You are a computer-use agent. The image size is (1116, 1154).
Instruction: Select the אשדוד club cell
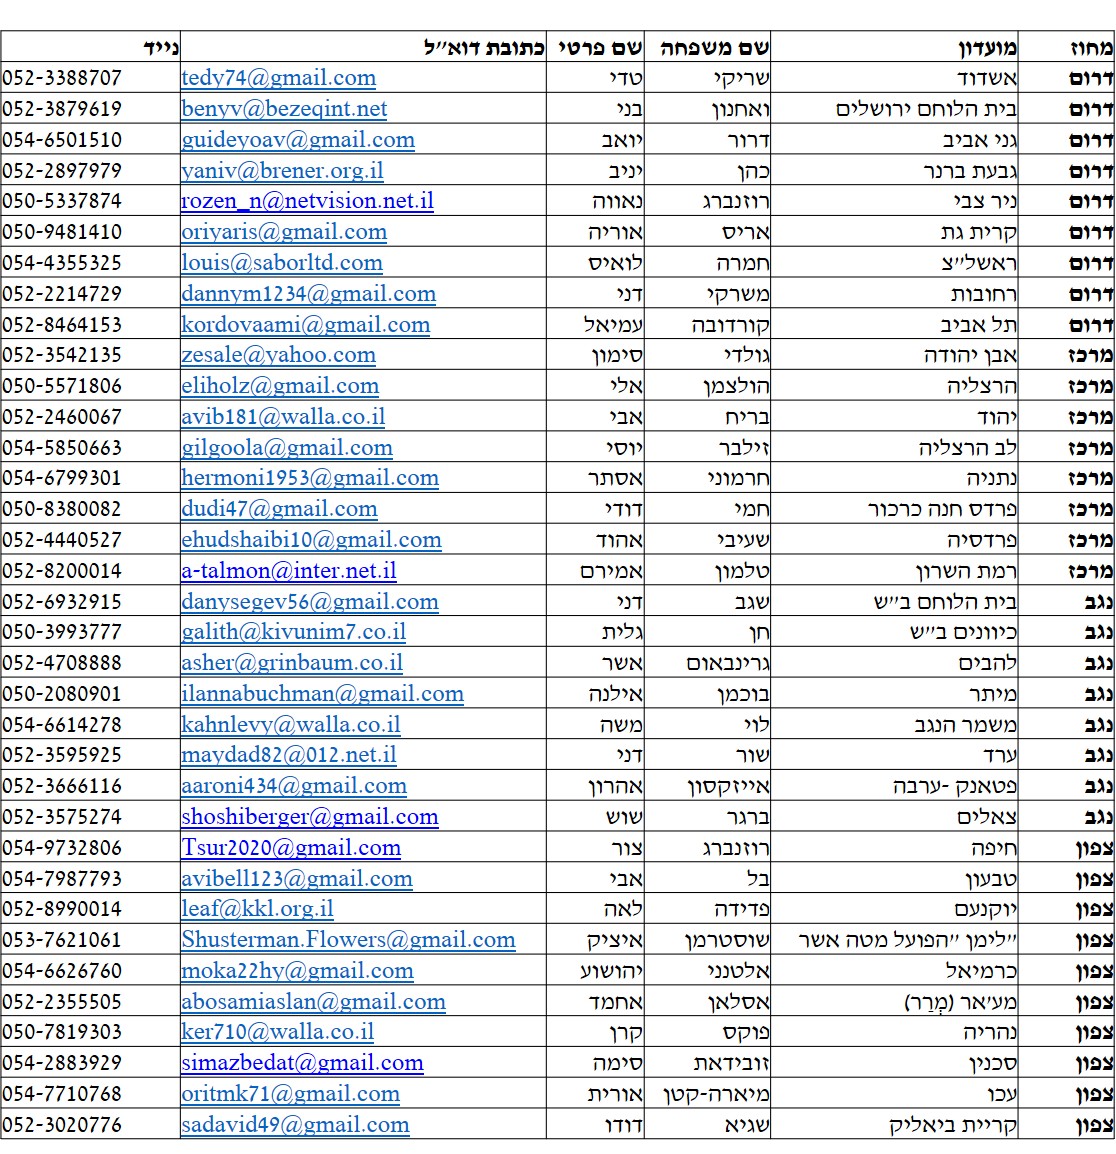(x=986, y=78)
